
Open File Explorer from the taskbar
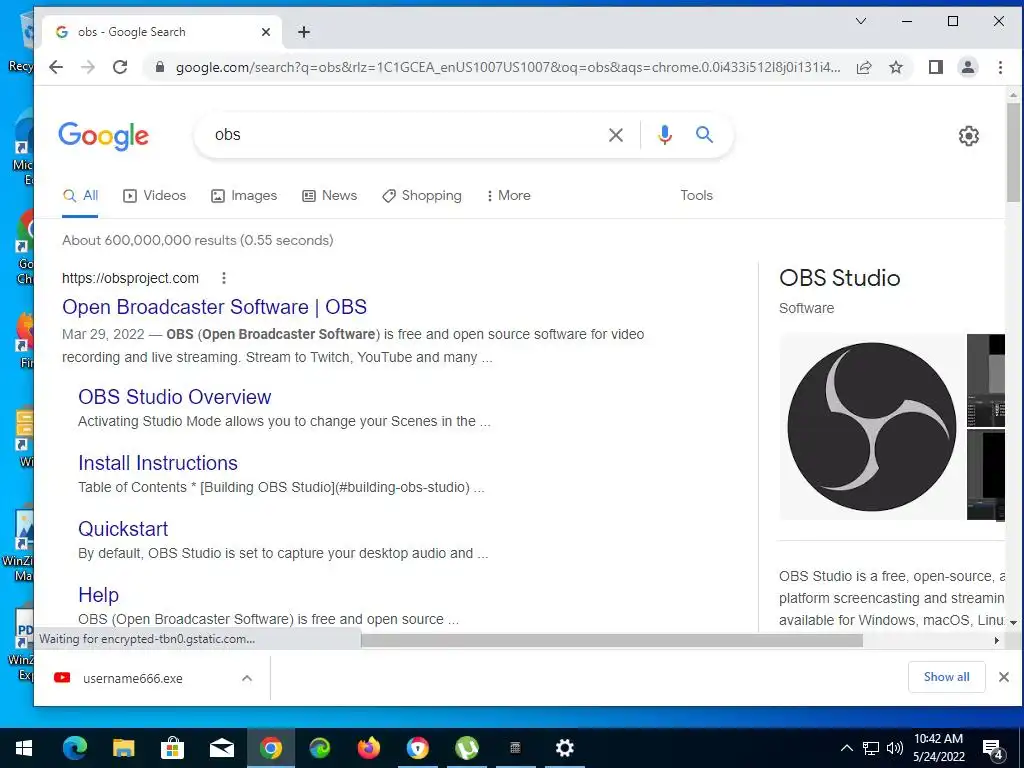(x=123, y=748)
